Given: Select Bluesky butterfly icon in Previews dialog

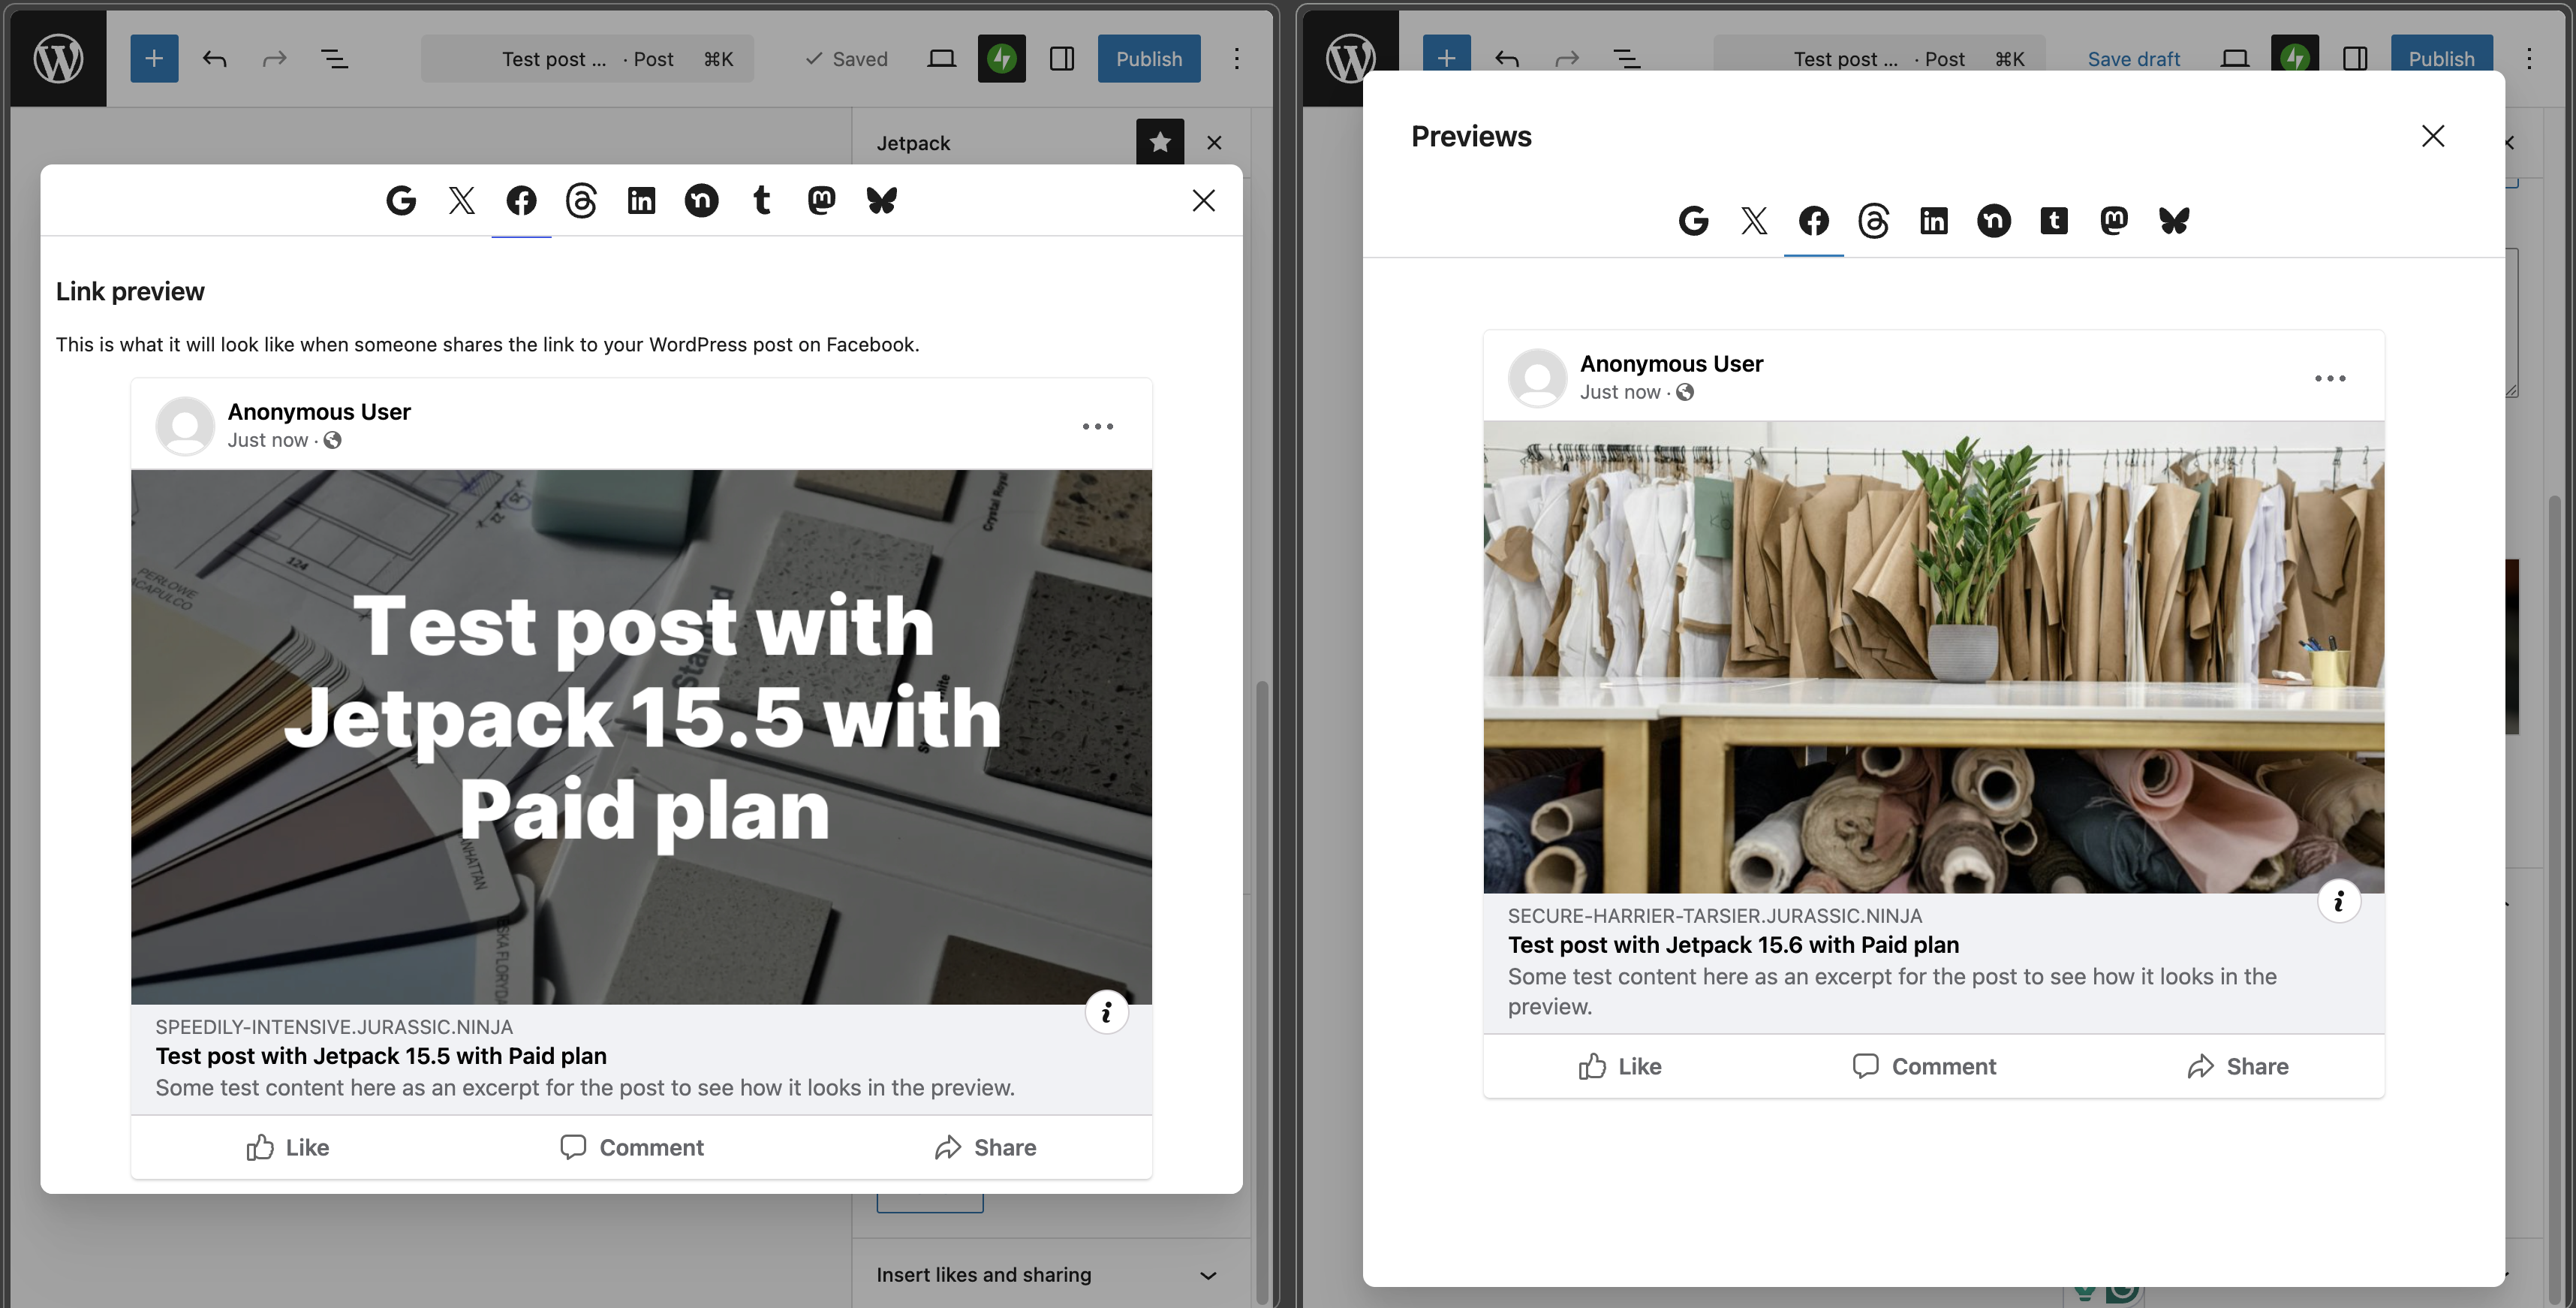Looking at the screenshot, I should click(x=2174, y=221).
